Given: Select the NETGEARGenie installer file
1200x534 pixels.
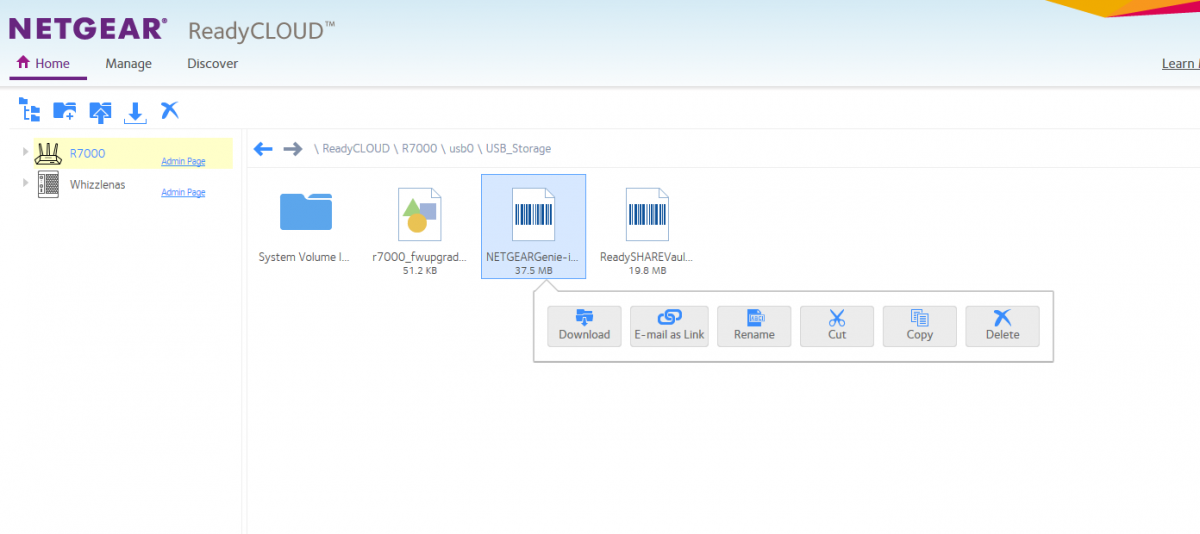Looking at the screenshot, I should point(533,227).
